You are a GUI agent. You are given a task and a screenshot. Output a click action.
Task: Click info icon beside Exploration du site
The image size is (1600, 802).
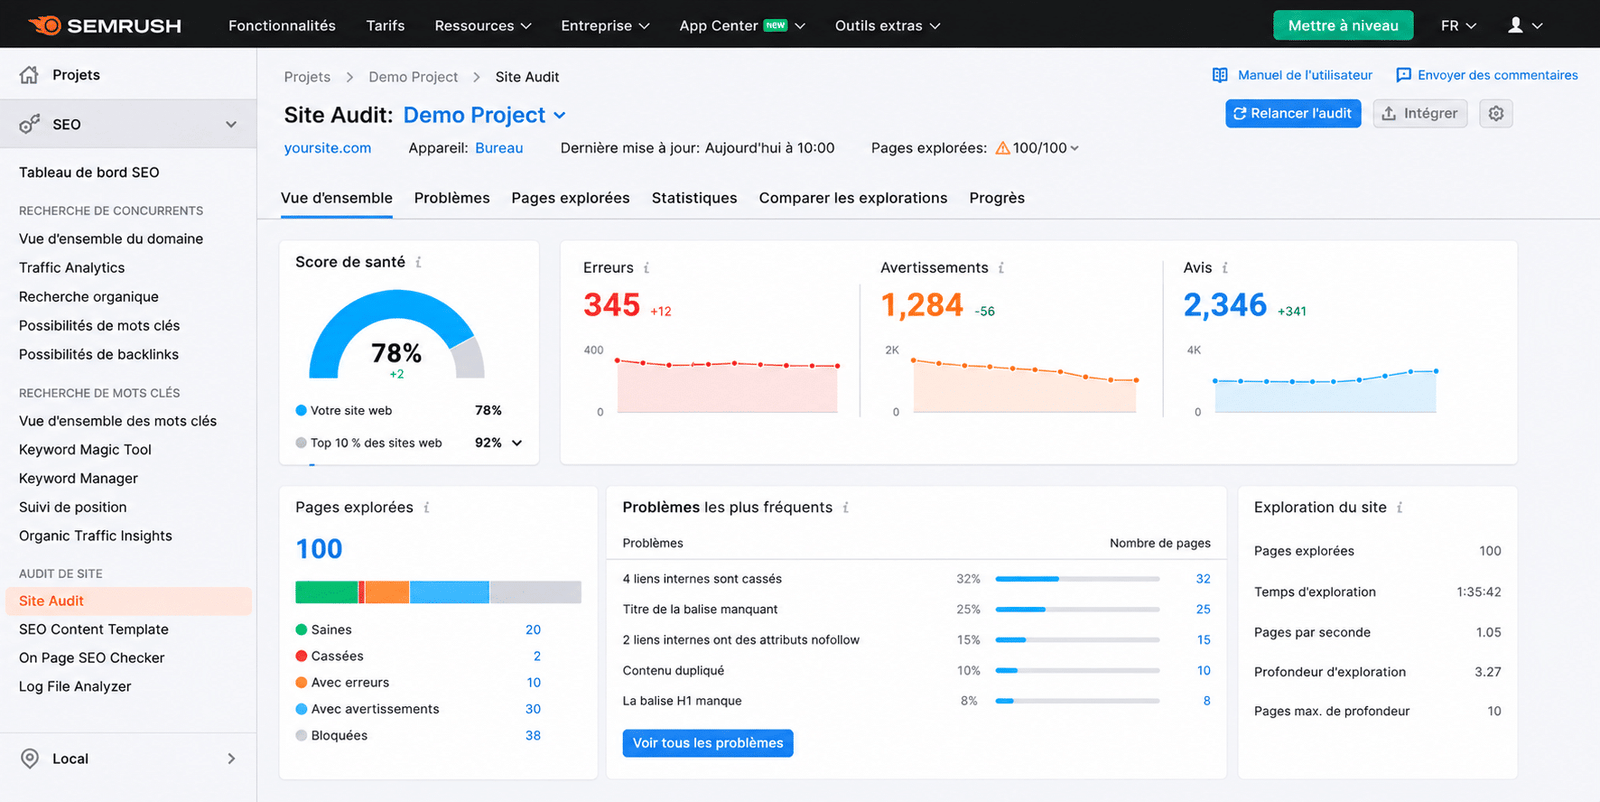1399,507
